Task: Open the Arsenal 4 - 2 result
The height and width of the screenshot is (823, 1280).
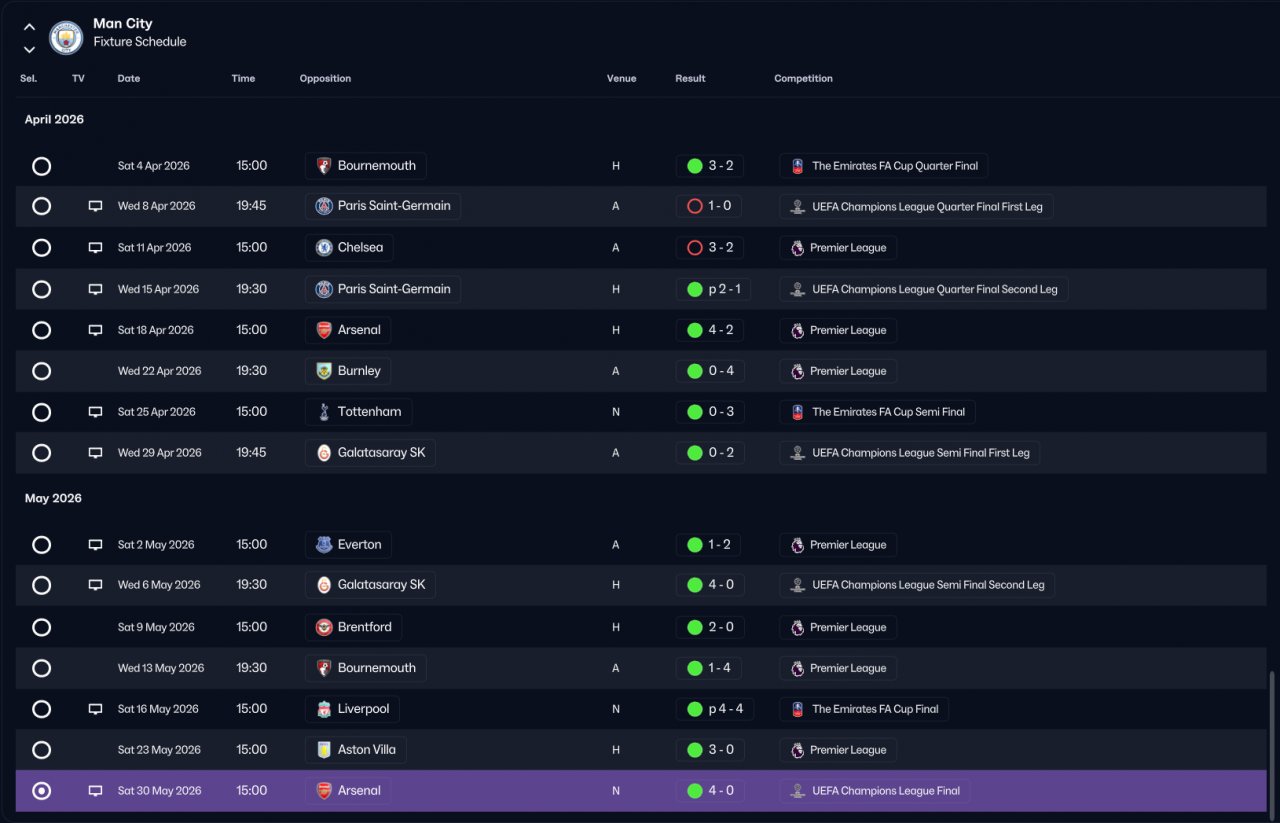Action: tap(709, 330)
